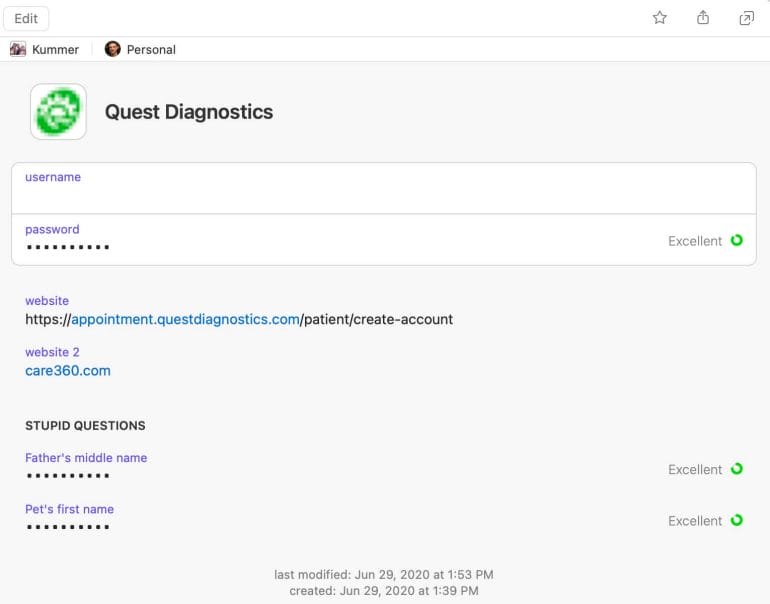Select the Kummer account avatar
This screenshot has height=604, width=770.
tap(18, 49)
